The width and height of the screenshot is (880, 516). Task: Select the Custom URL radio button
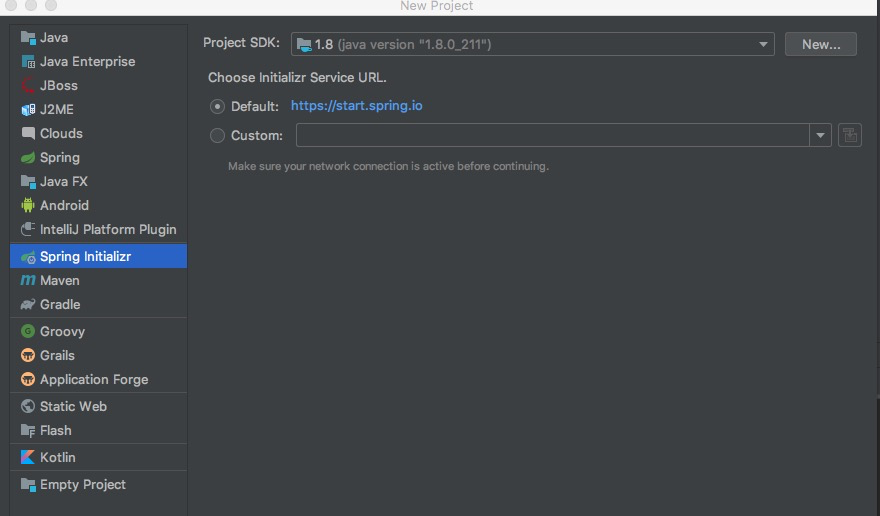[217, 135]
